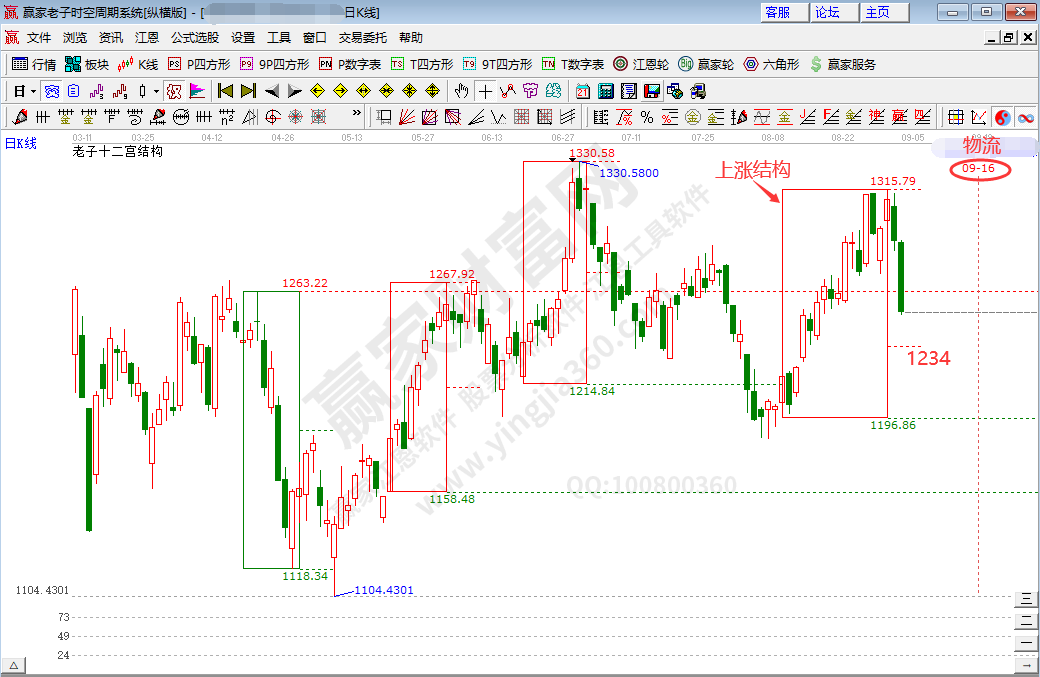Open the calendar icon in toolbar
Screen dimensions: 1040x677
[583, 91]
